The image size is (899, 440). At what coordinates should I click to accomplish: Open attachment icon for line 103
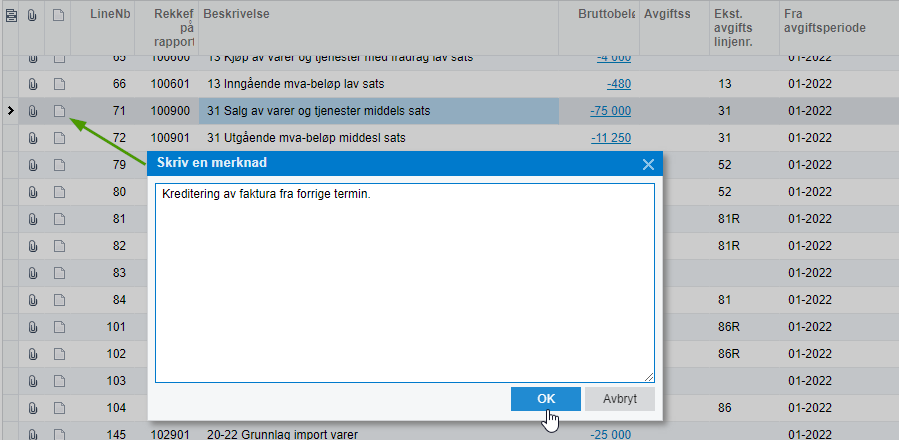click(x=33, y=381)
